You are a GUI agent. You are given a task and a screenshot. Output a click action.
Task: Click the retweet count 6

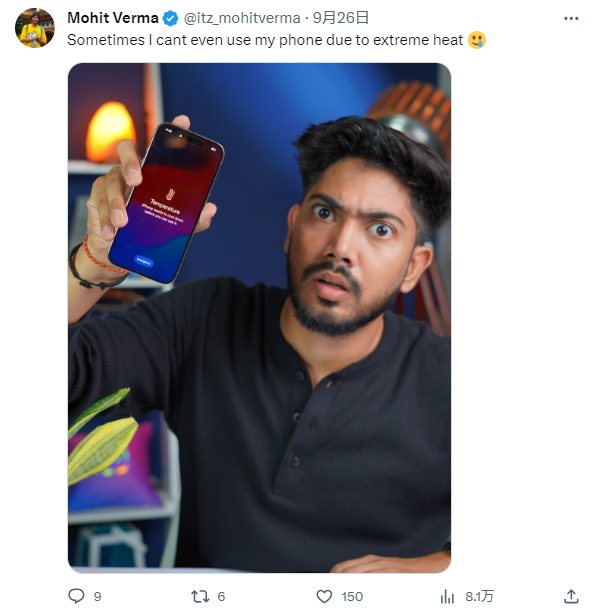(221, 596)
